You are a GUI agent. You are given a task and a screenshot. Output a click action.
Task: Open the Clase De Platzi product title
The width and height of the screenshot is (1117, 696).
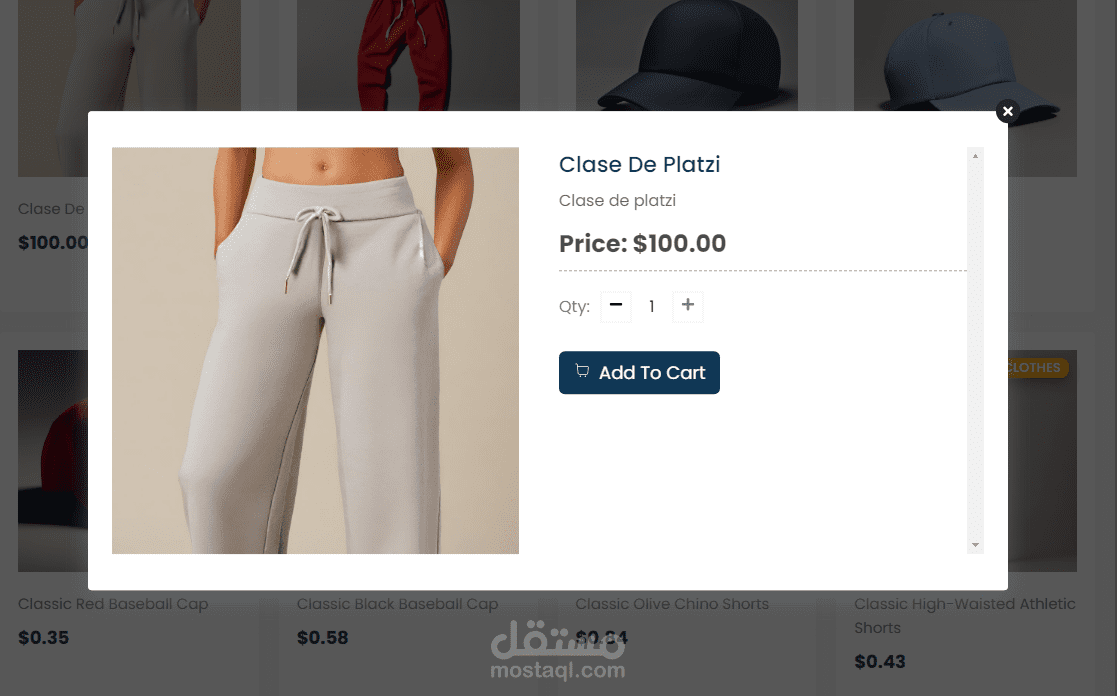639,165
